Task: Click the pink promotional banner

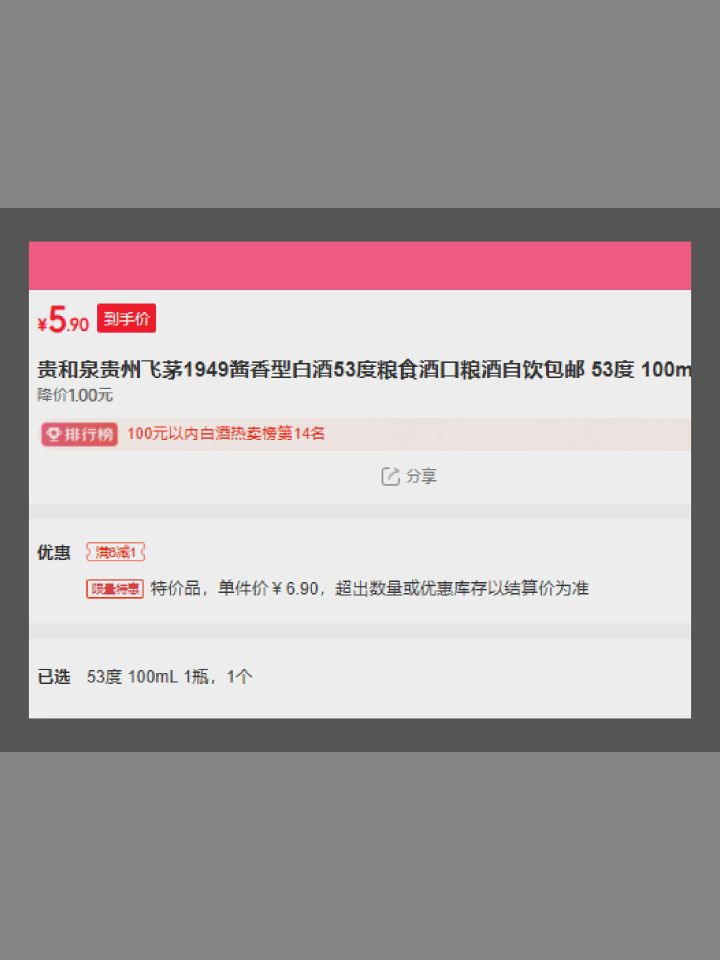Action: click(x=360, y=266)
